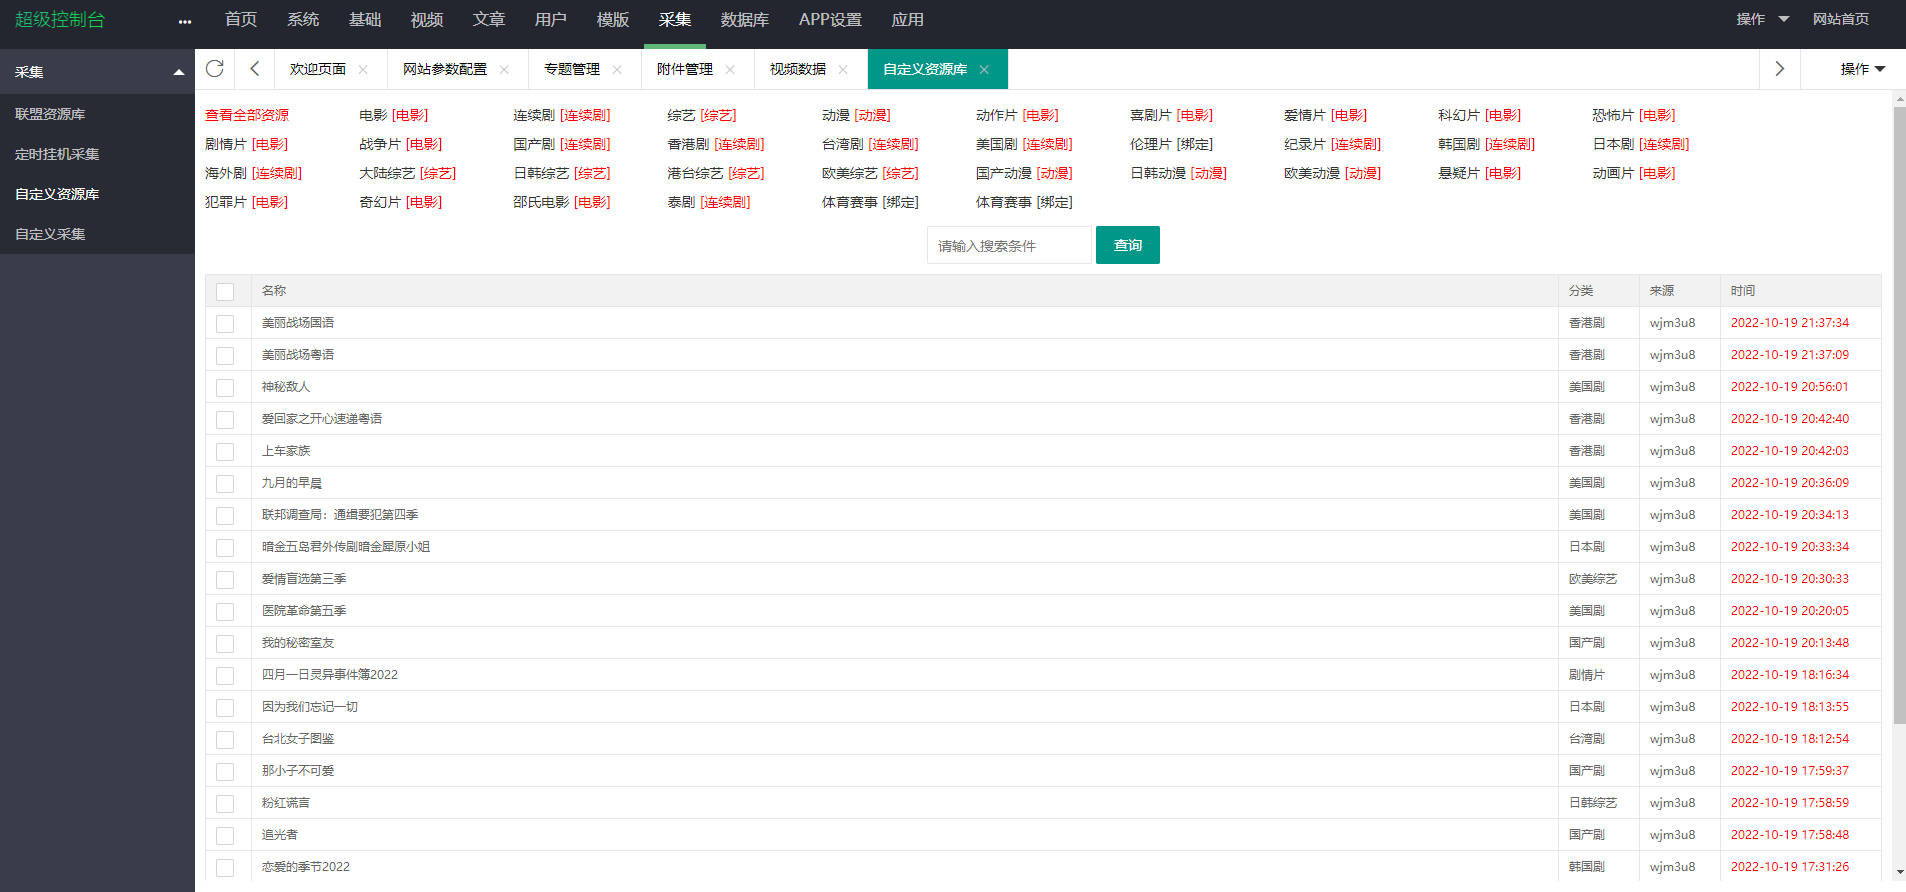The height and width of the screenshot is (892, 1906).
Task: Open the 数据库 top menu
Action: click(745, 20)
